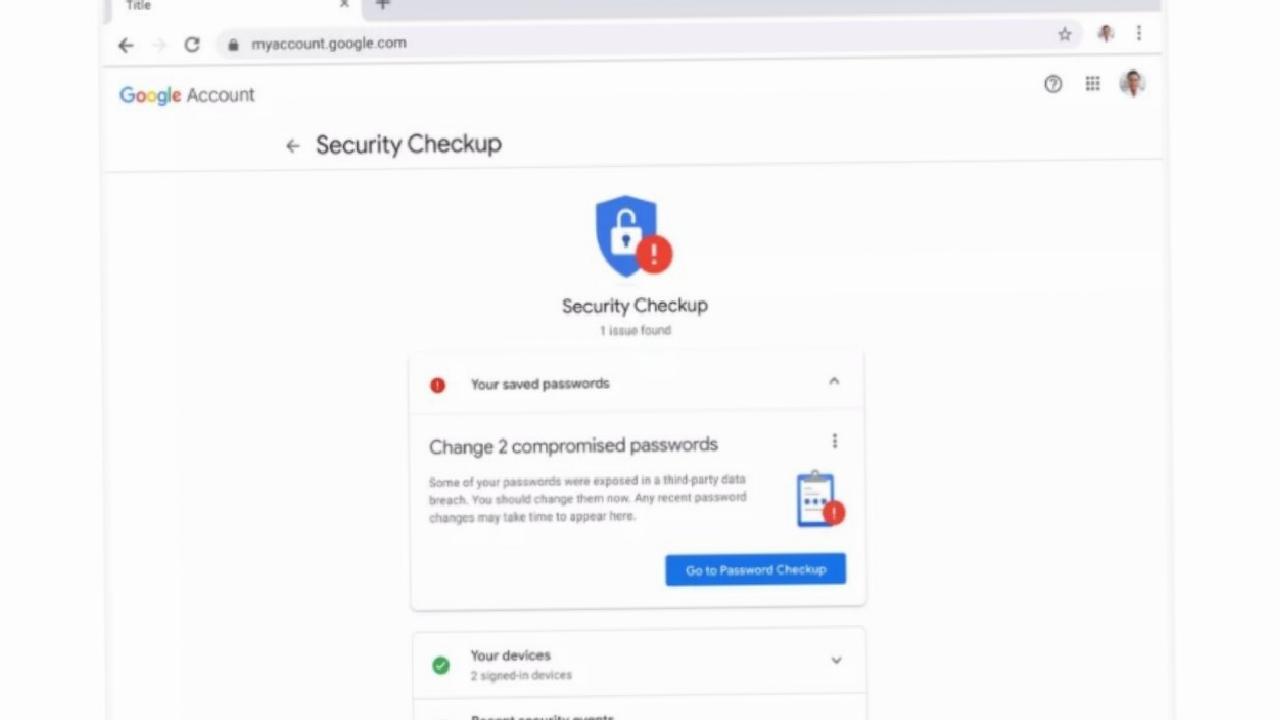
Task: Open Chrome three-dot menu
Action: pos(1138,33)
